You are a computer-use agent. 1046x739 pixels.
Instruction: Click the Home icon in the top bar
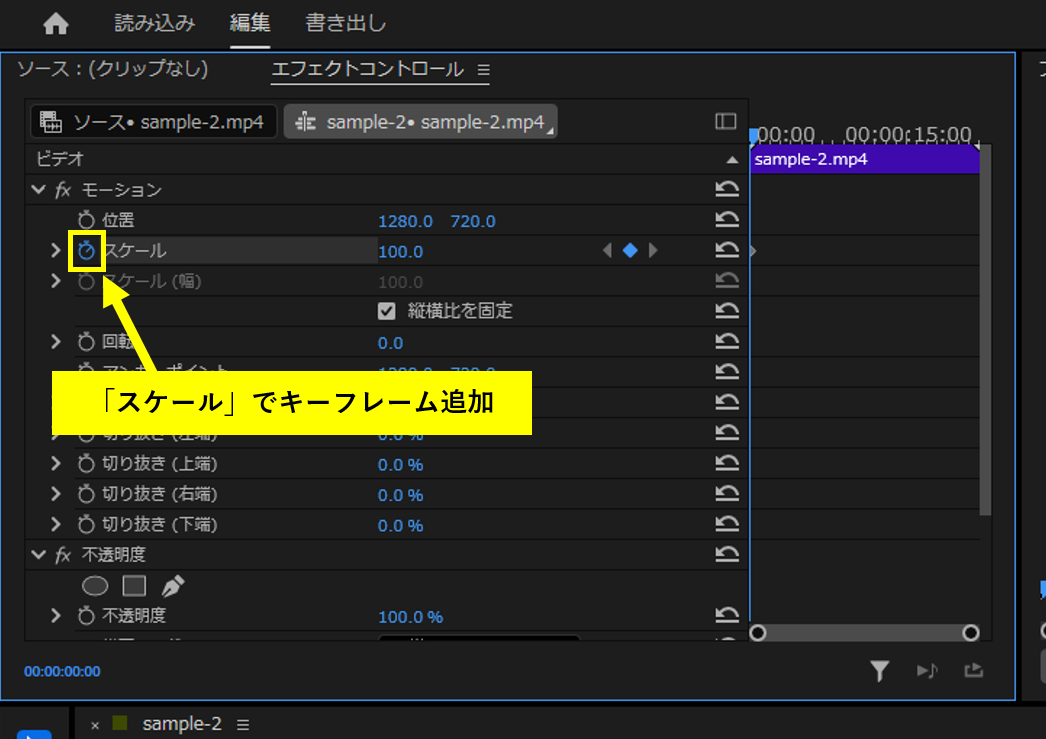(x=55, y=22)
